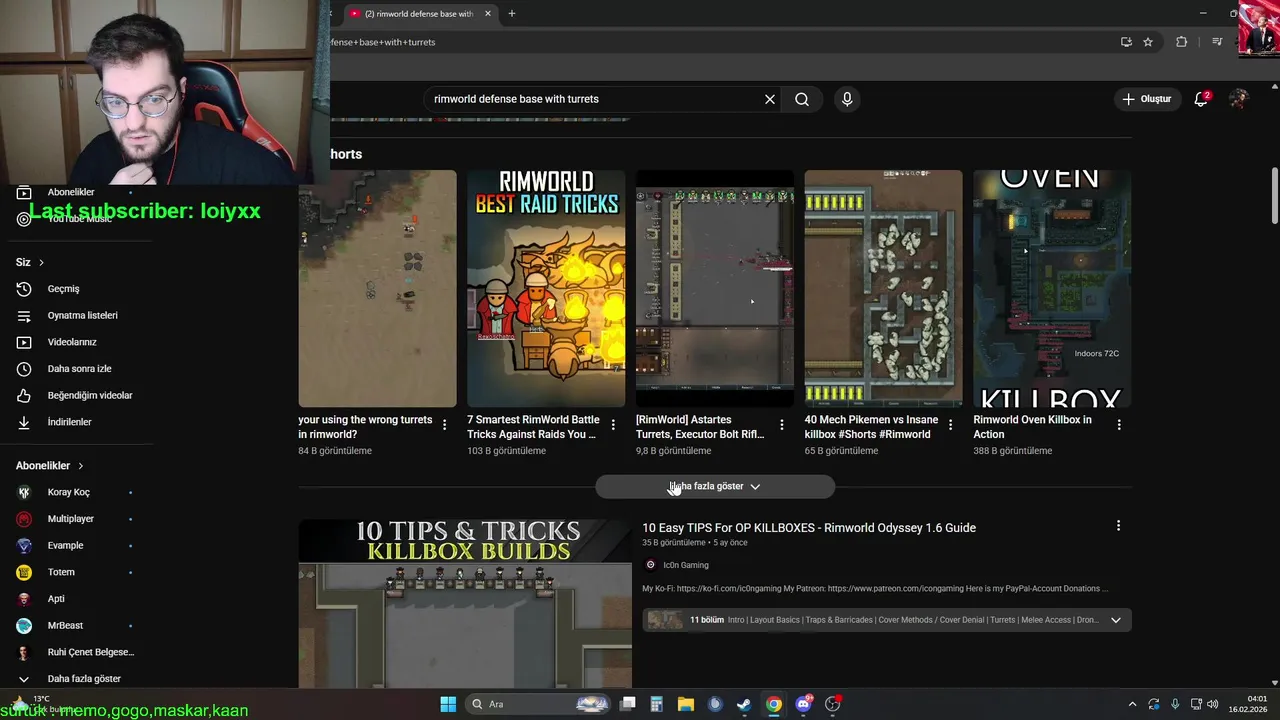Open a new browser tab

coord(512,14)
